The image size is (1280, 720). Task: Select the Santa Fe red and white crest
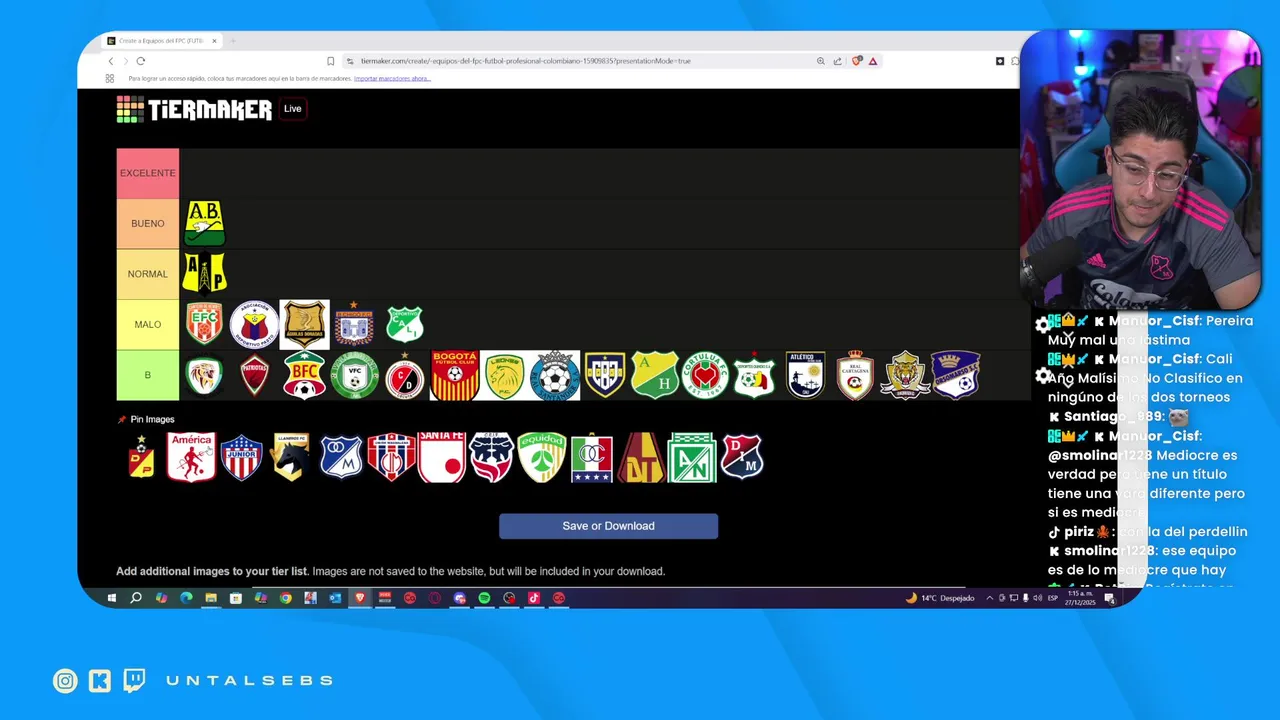(441, 458)
